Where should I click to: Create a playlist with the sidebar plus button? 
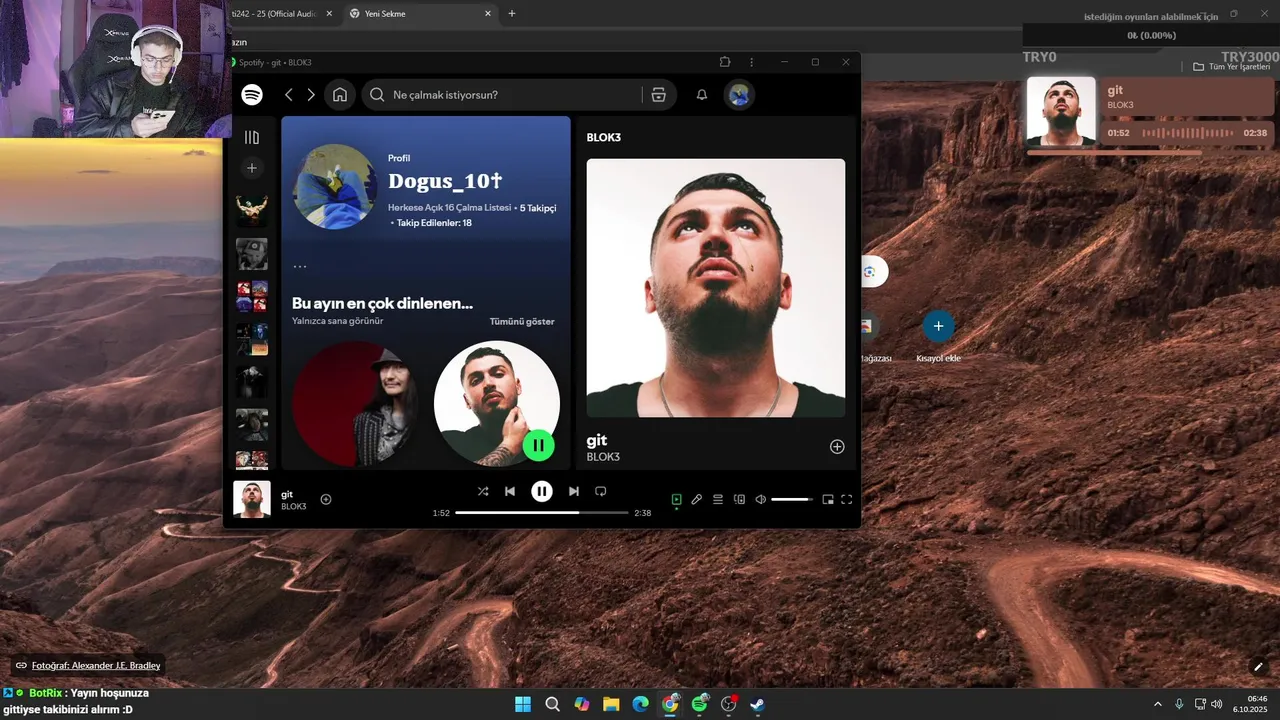(252, 168)
